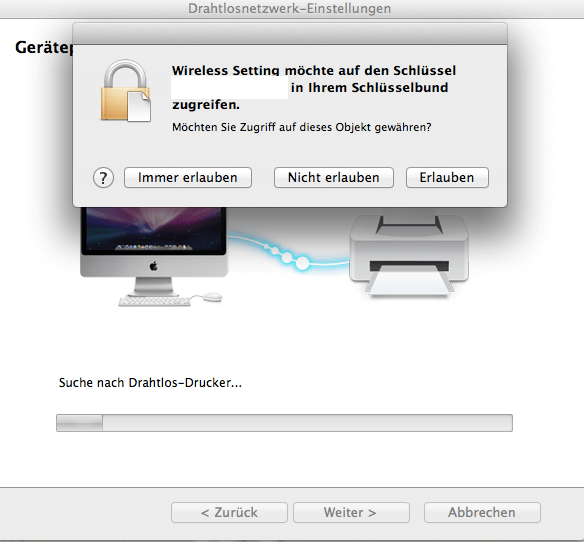Click the keyboard and mouse illustration
584x542 pixels.
click(170, 299)
